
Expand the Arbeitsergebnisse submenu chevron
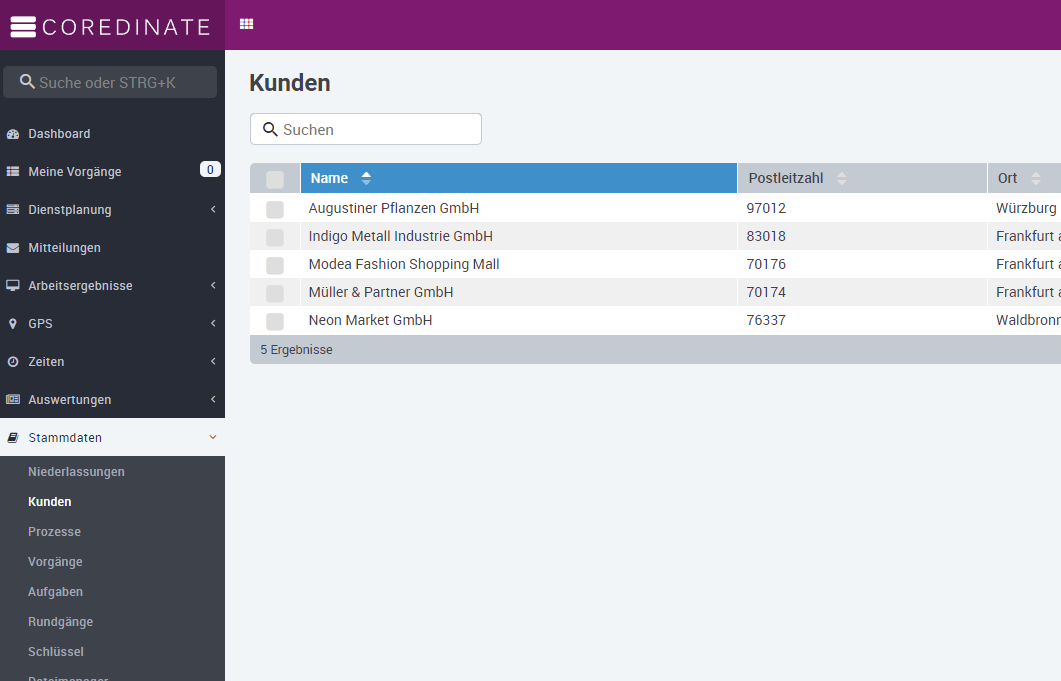pyautogui.click(x=213, y=286)
